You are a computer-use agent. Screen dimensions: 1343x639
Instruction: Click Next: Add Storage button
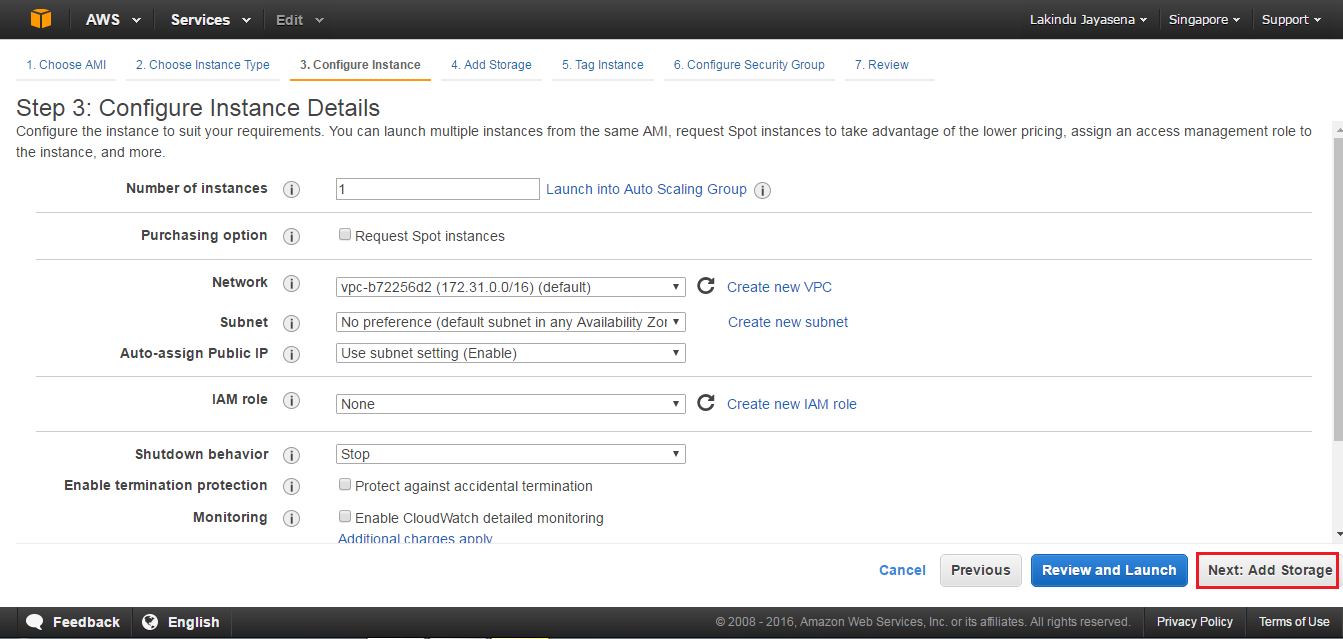1270,570
